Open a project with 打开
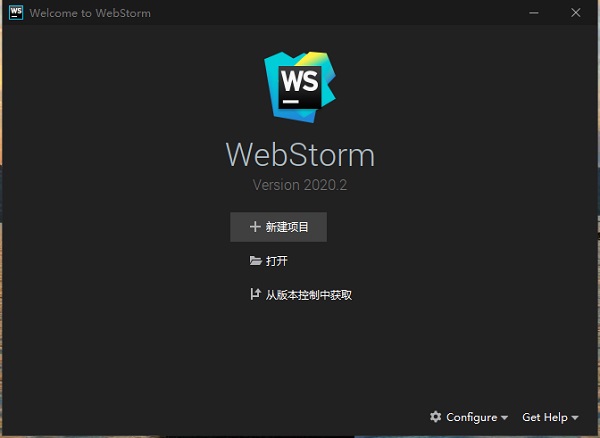600x438 pixels. (x=268, y=261)
